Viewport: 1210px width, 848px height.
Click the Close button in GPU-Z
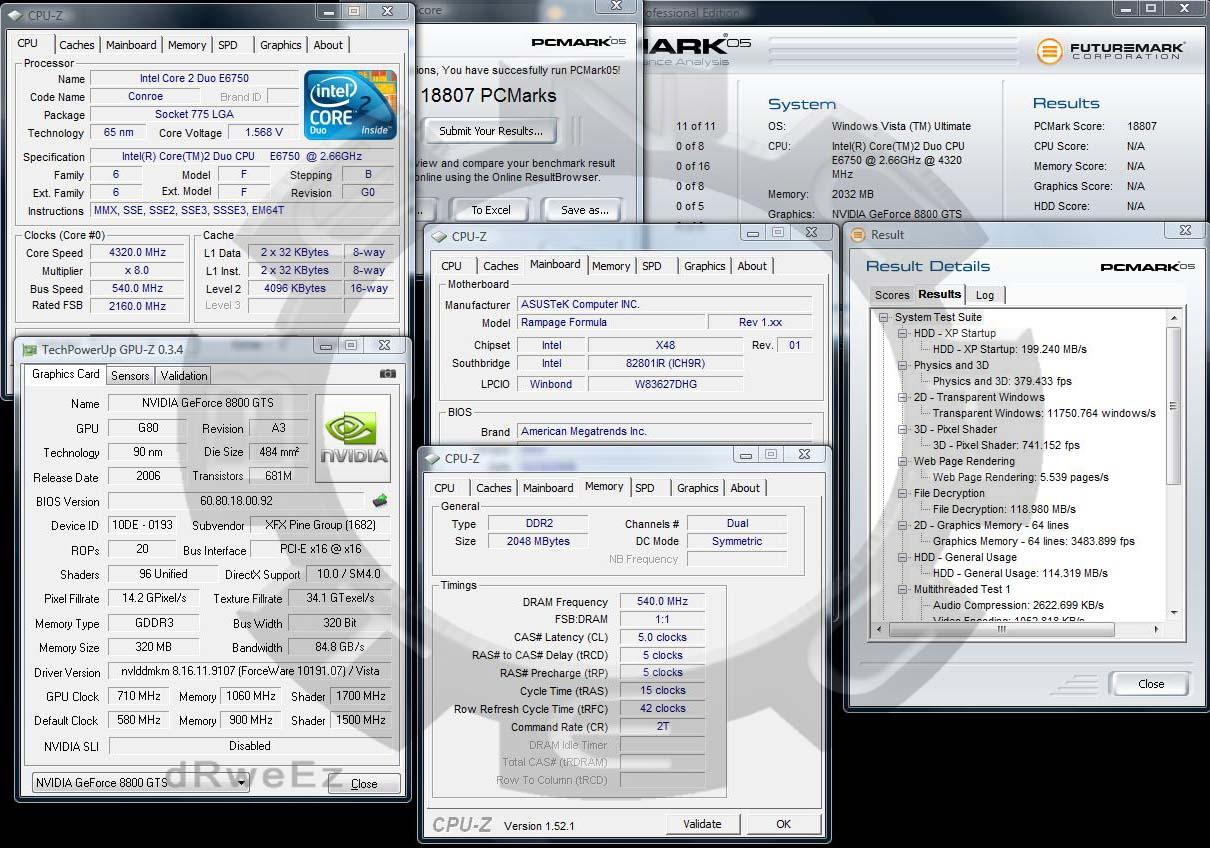click(x=364, y=784)
